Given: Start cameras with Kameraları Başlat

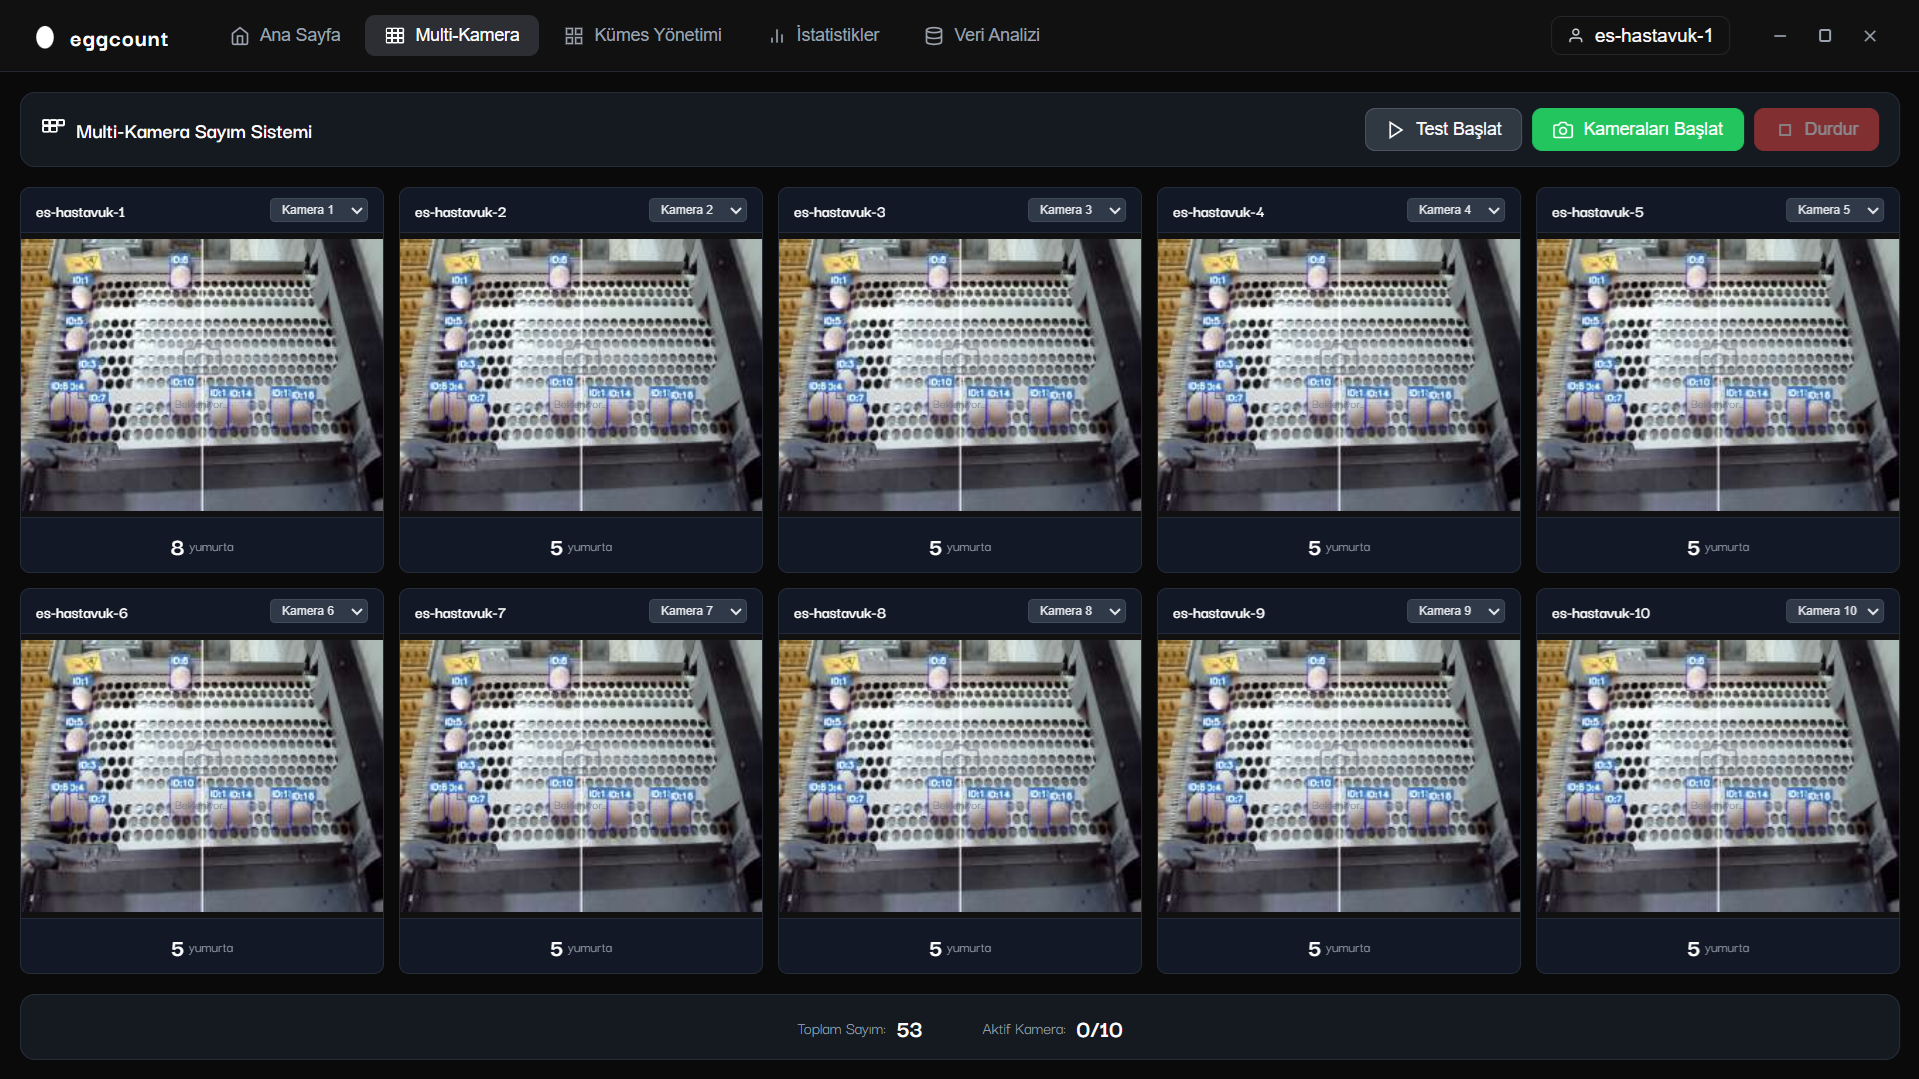Looking at the screenshot, I should click(1637, 130).
